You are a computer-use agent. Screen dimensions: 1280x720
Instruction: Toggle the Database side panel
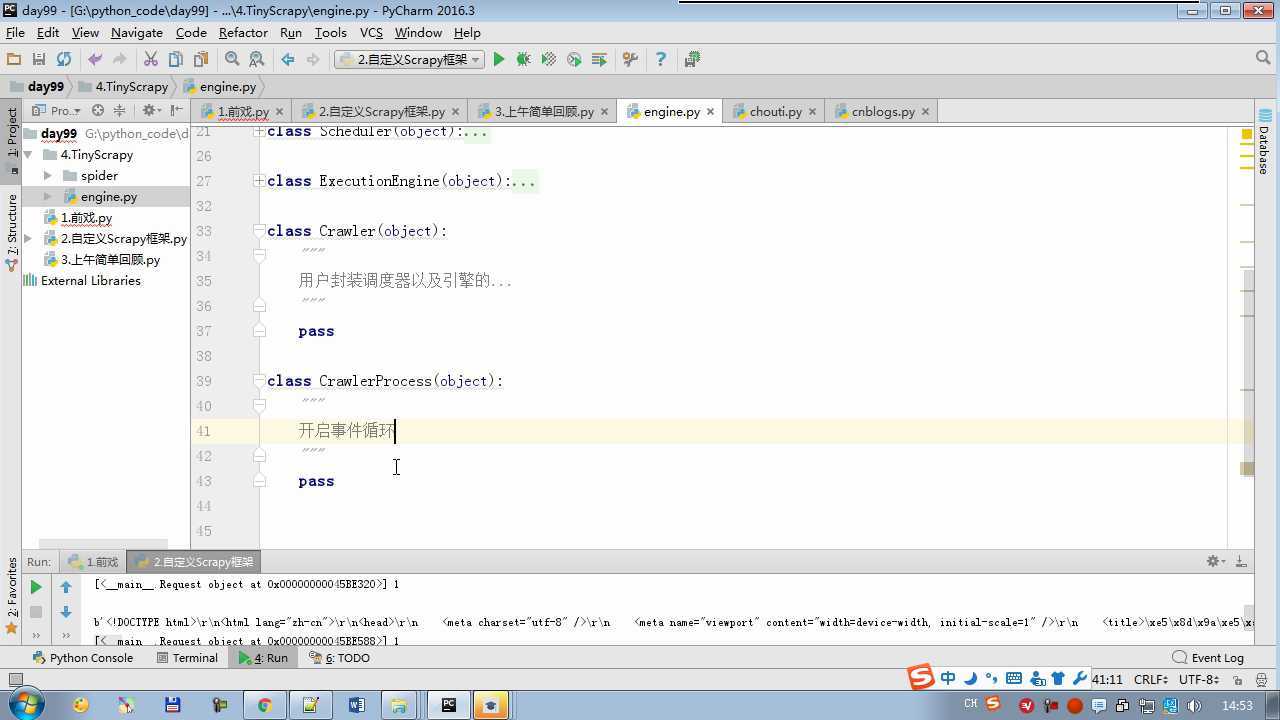[x=1266, y=143]
